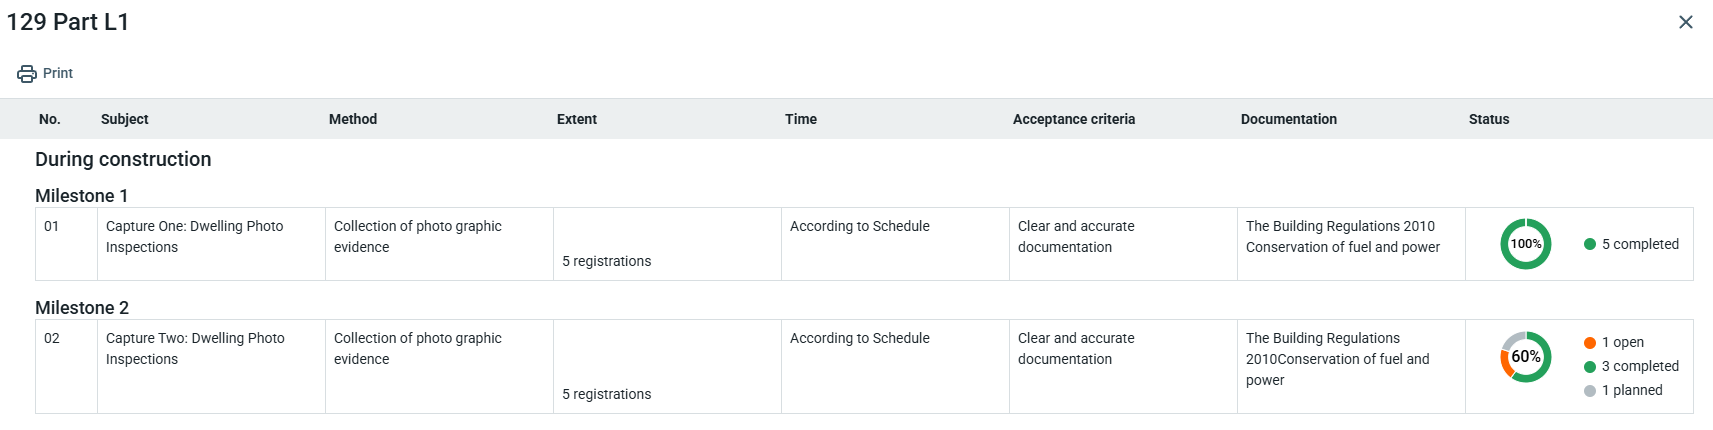The image size is (1713, 430).
Task: Click the Print text button
Action: pyautogui.click(x=58, y=74)
